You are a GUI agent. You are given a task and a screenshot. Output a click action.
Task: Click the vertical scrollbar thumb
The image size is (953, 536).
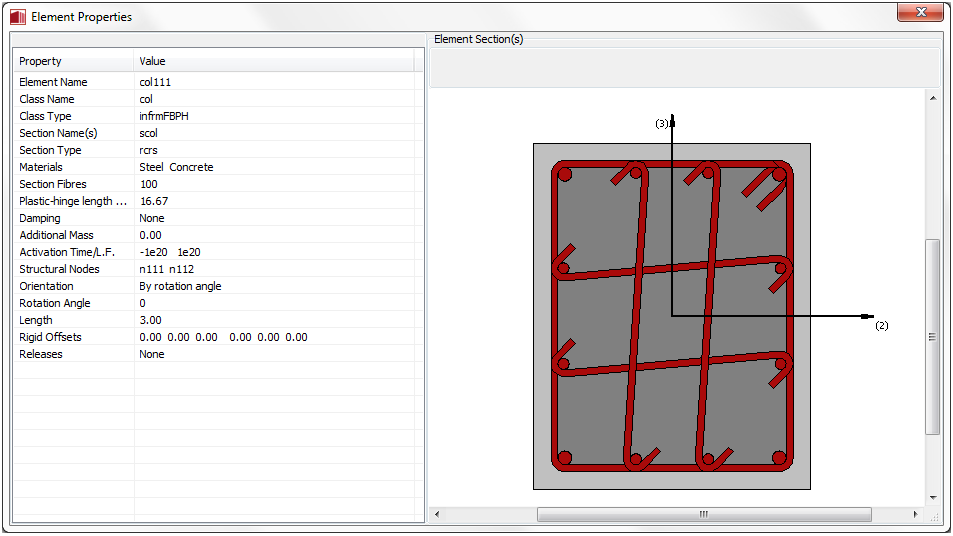pyautogui.click(x=932, y=336)
